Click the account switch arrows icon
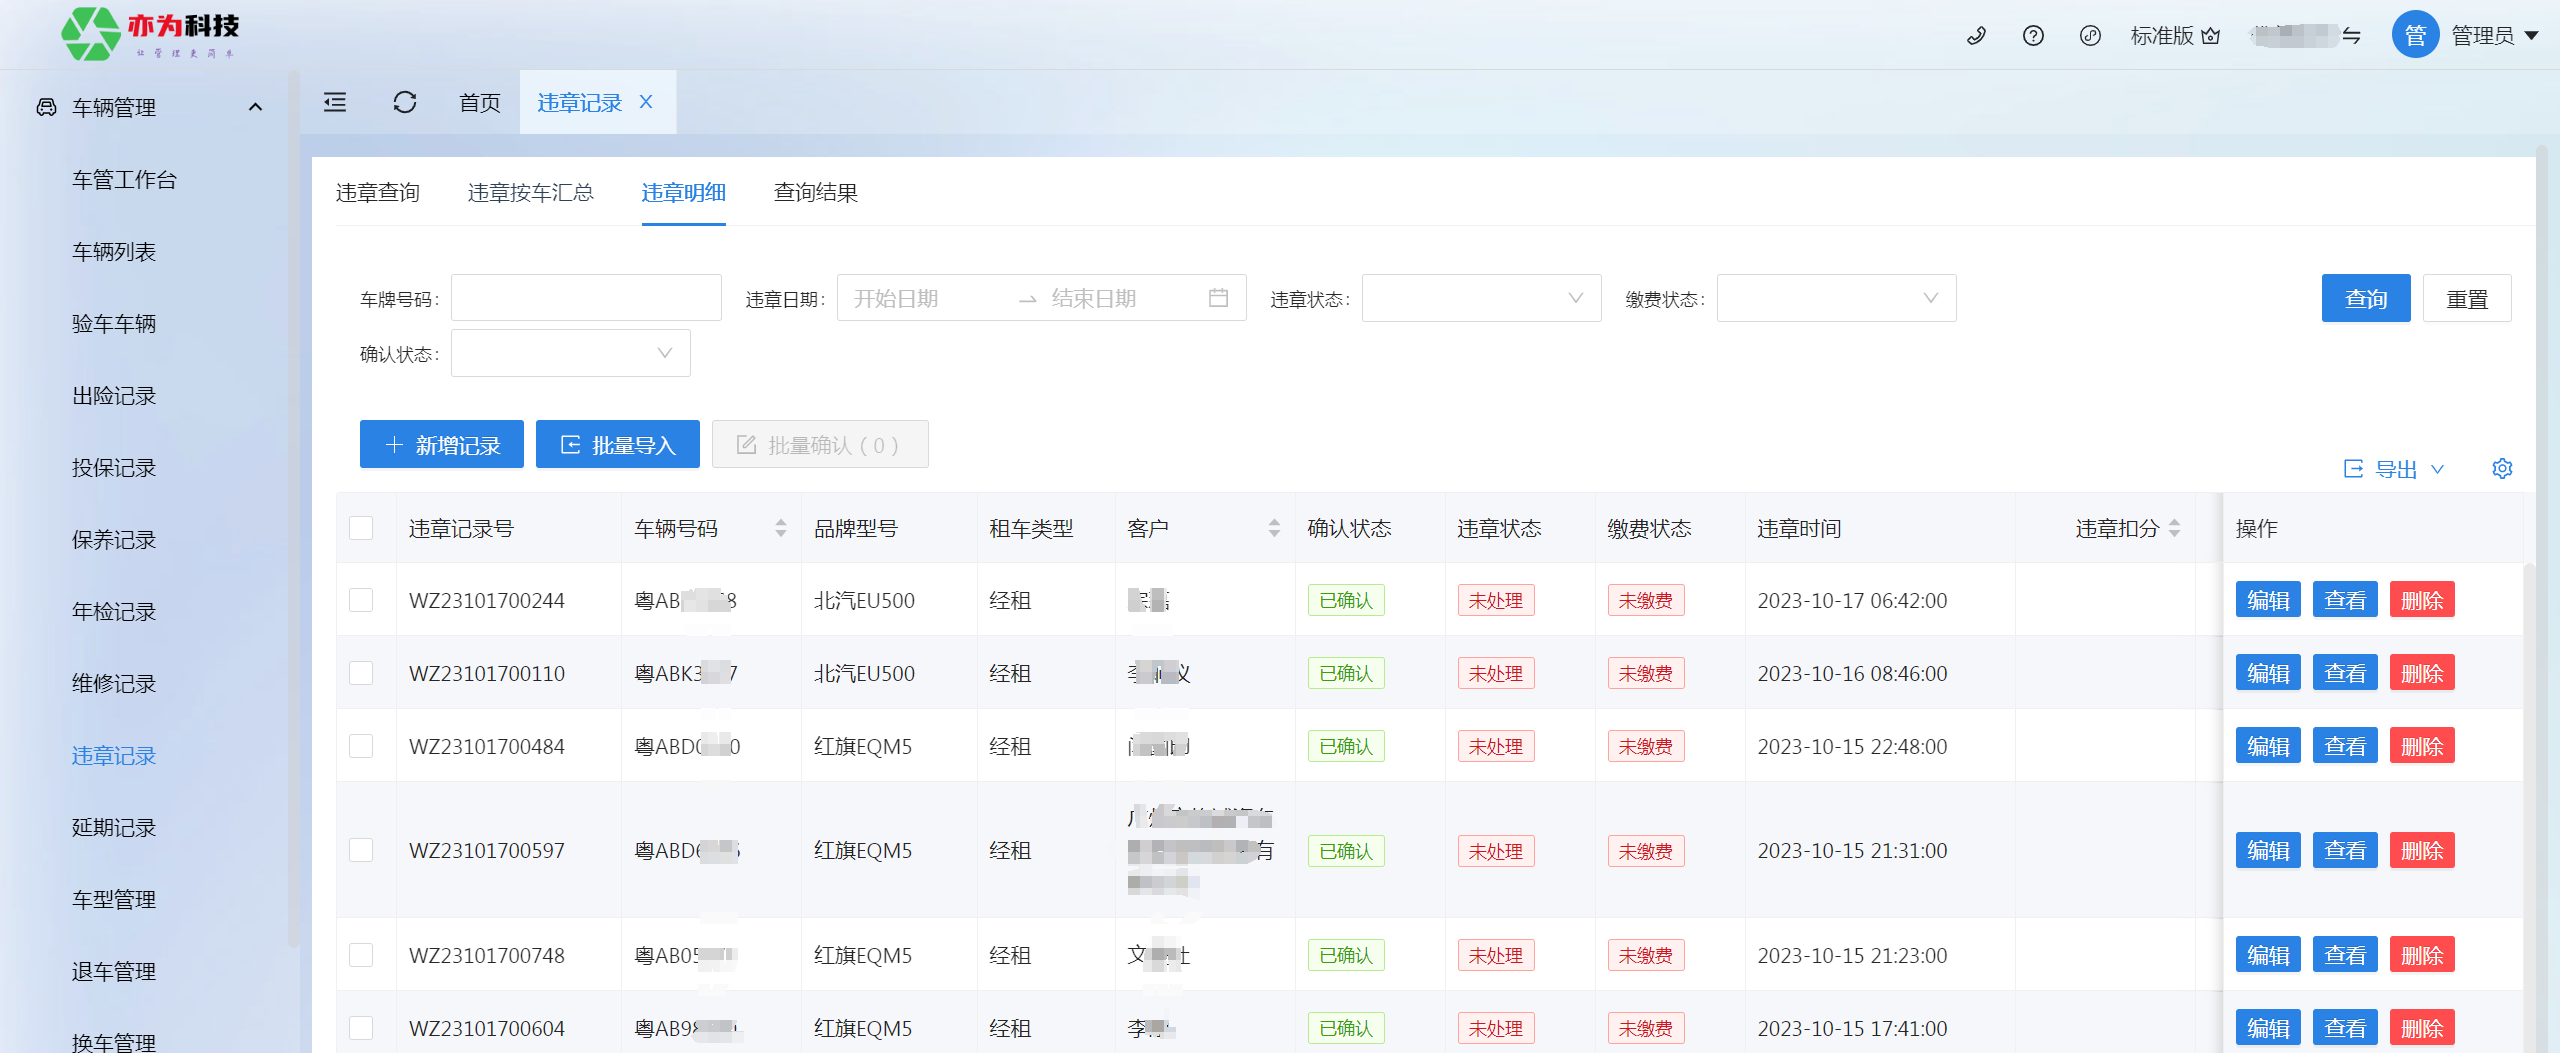 pyautogui.click(x=2352, y=36)
